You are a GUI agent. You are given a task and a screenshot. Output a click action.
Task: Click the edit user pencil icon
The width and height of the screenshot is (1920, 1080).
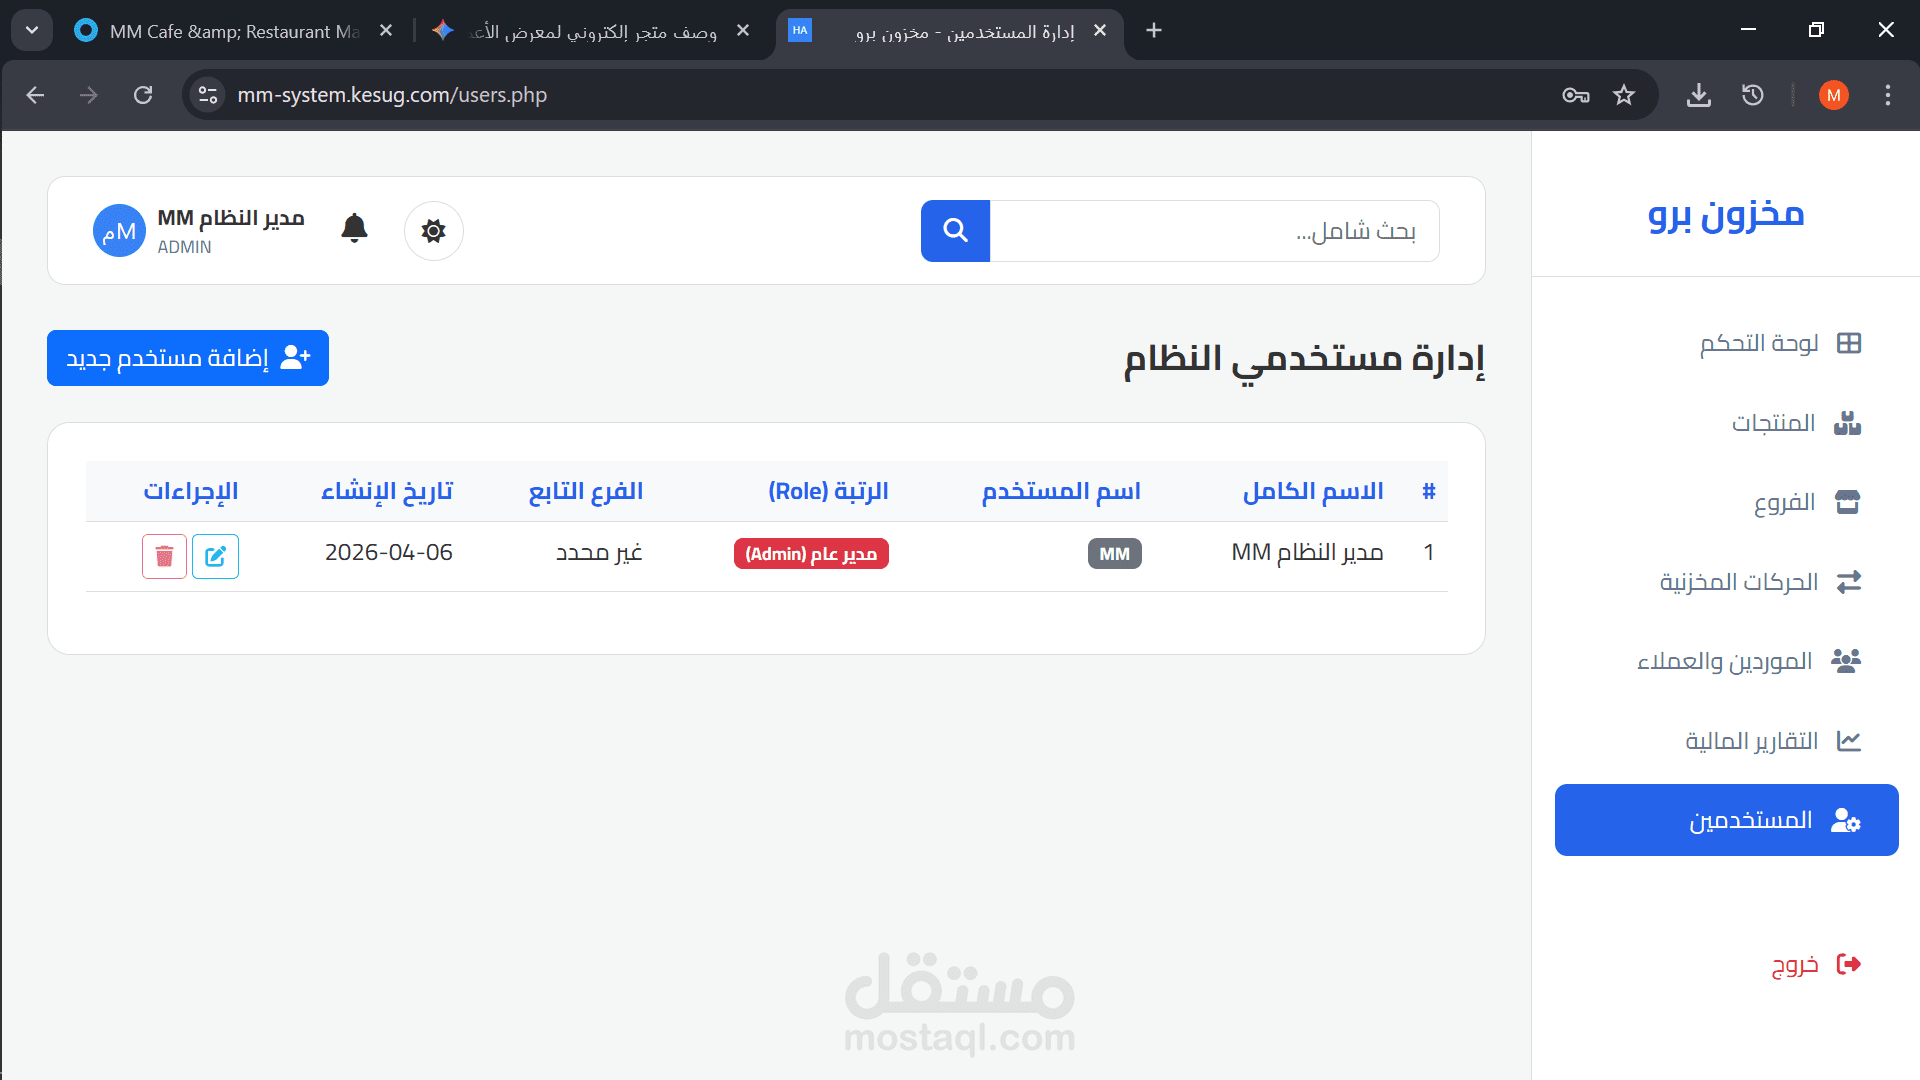click(x=215, y=556)
